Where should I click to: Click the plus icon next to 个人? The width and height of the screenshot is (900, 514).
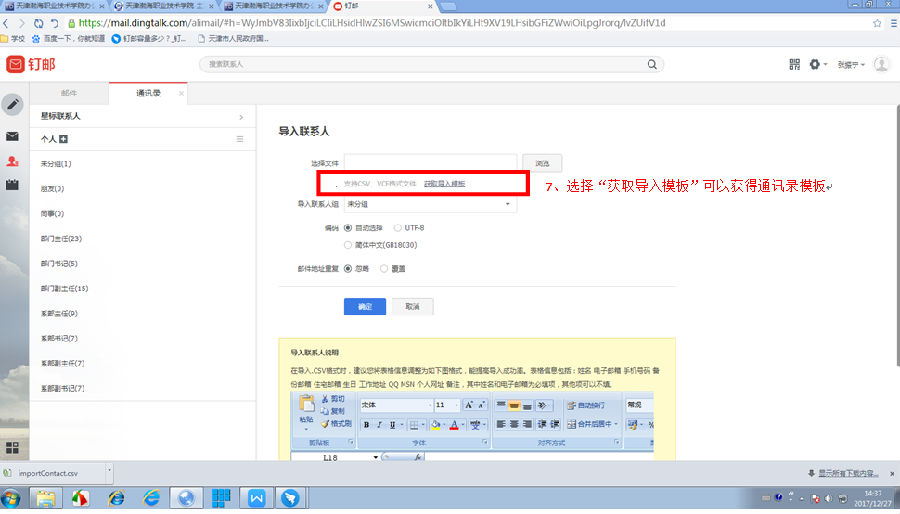pos(64,138)
